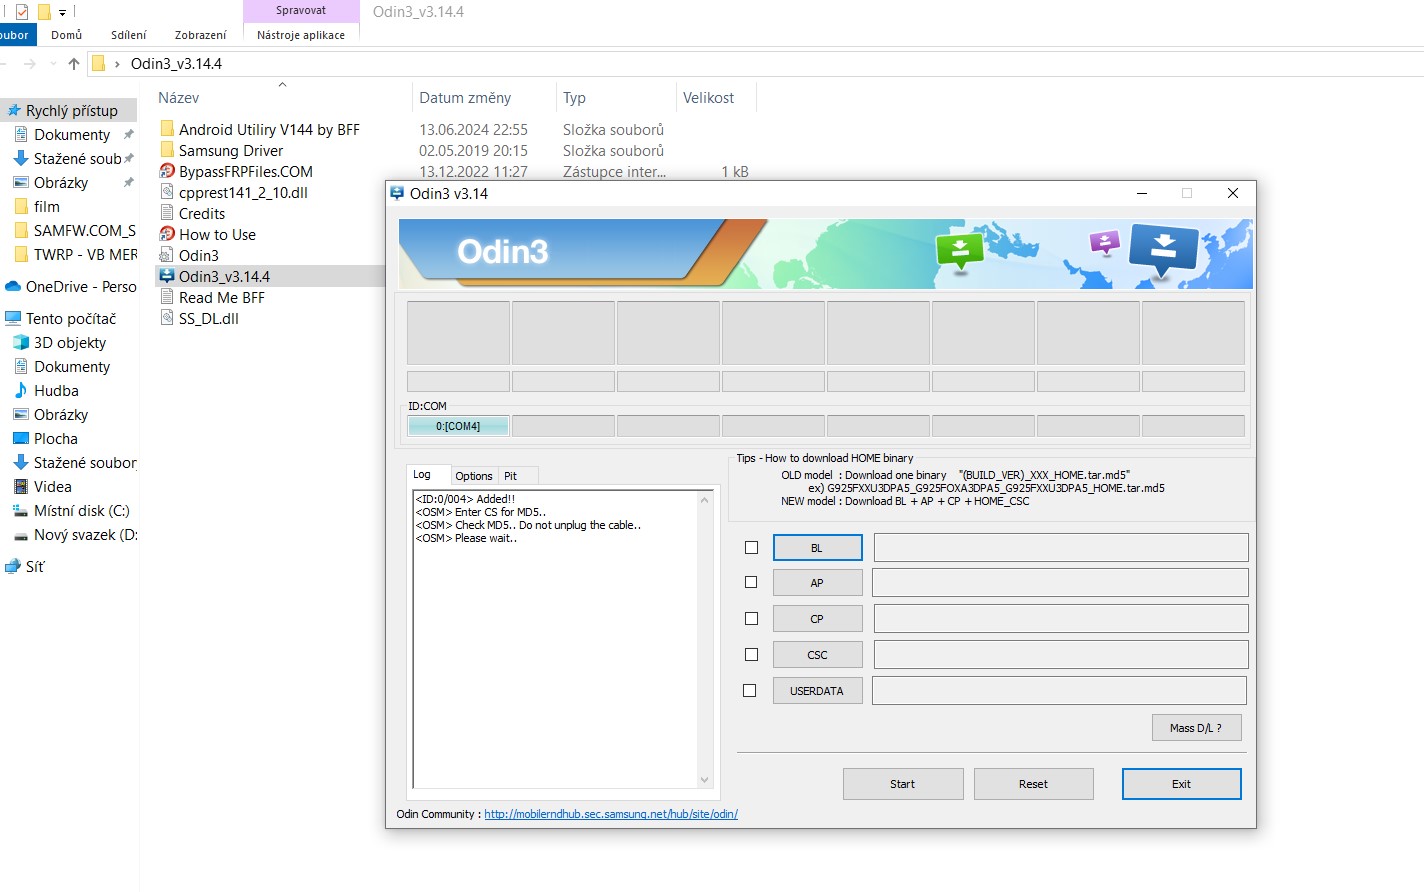Select the How to Use shortcut icon
The width and height of the screenshot is (1424, 892).
click(167, 234)
